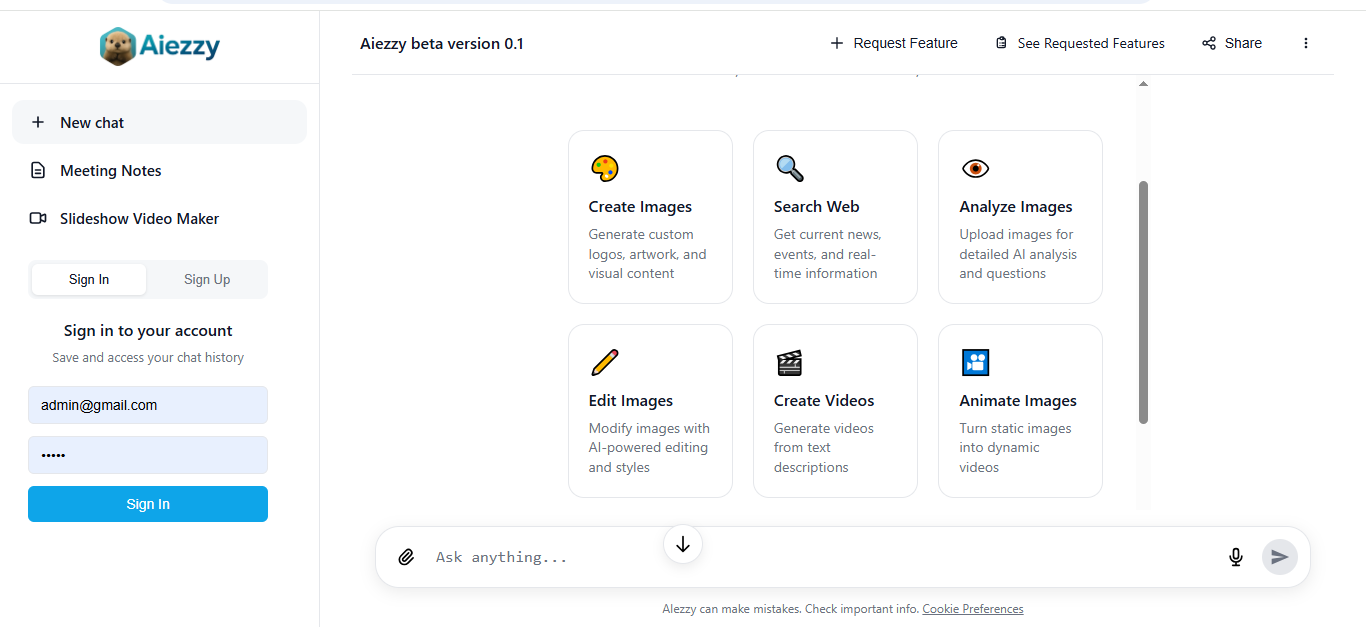The image size is (1366, 627).
Task: Switch to the Sign Up tab
Action: coord(207,280)
